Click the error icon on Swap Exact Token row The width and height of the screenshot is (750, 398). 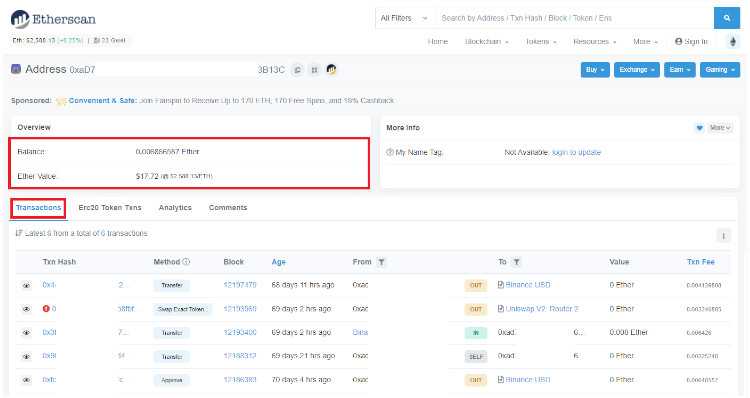(x=46, y=309)
